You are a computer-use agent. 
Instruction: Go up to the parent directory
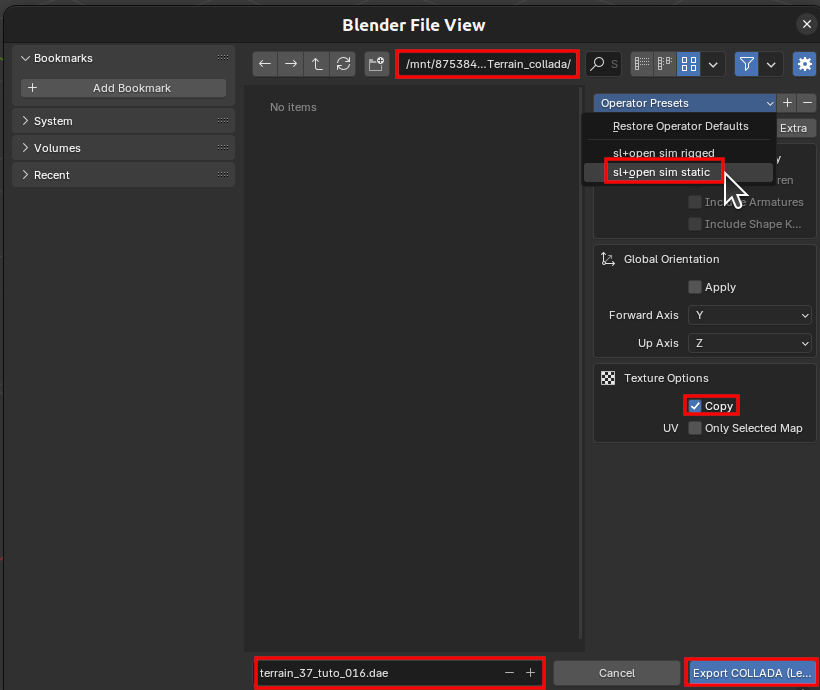coord(317,64)
